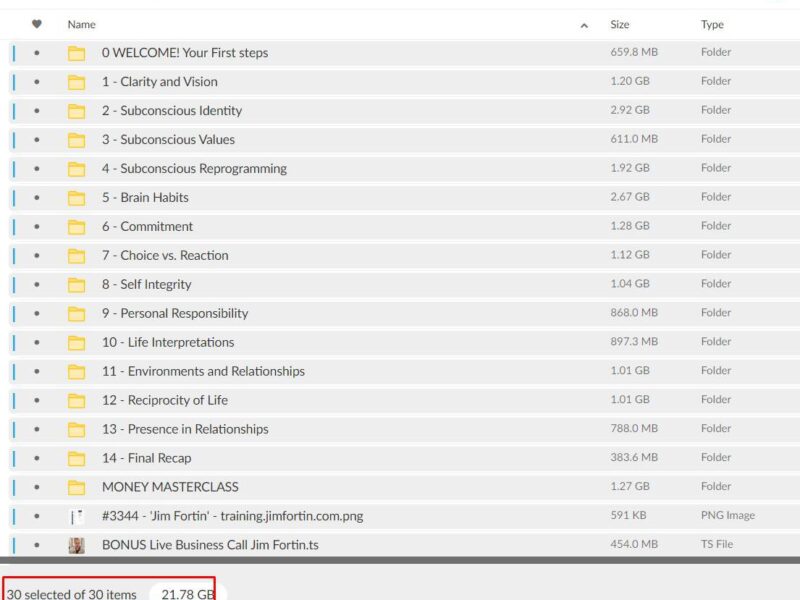The image size is (800, 600).
Task: Sort the list by the Size column
Action: [620, 25]
